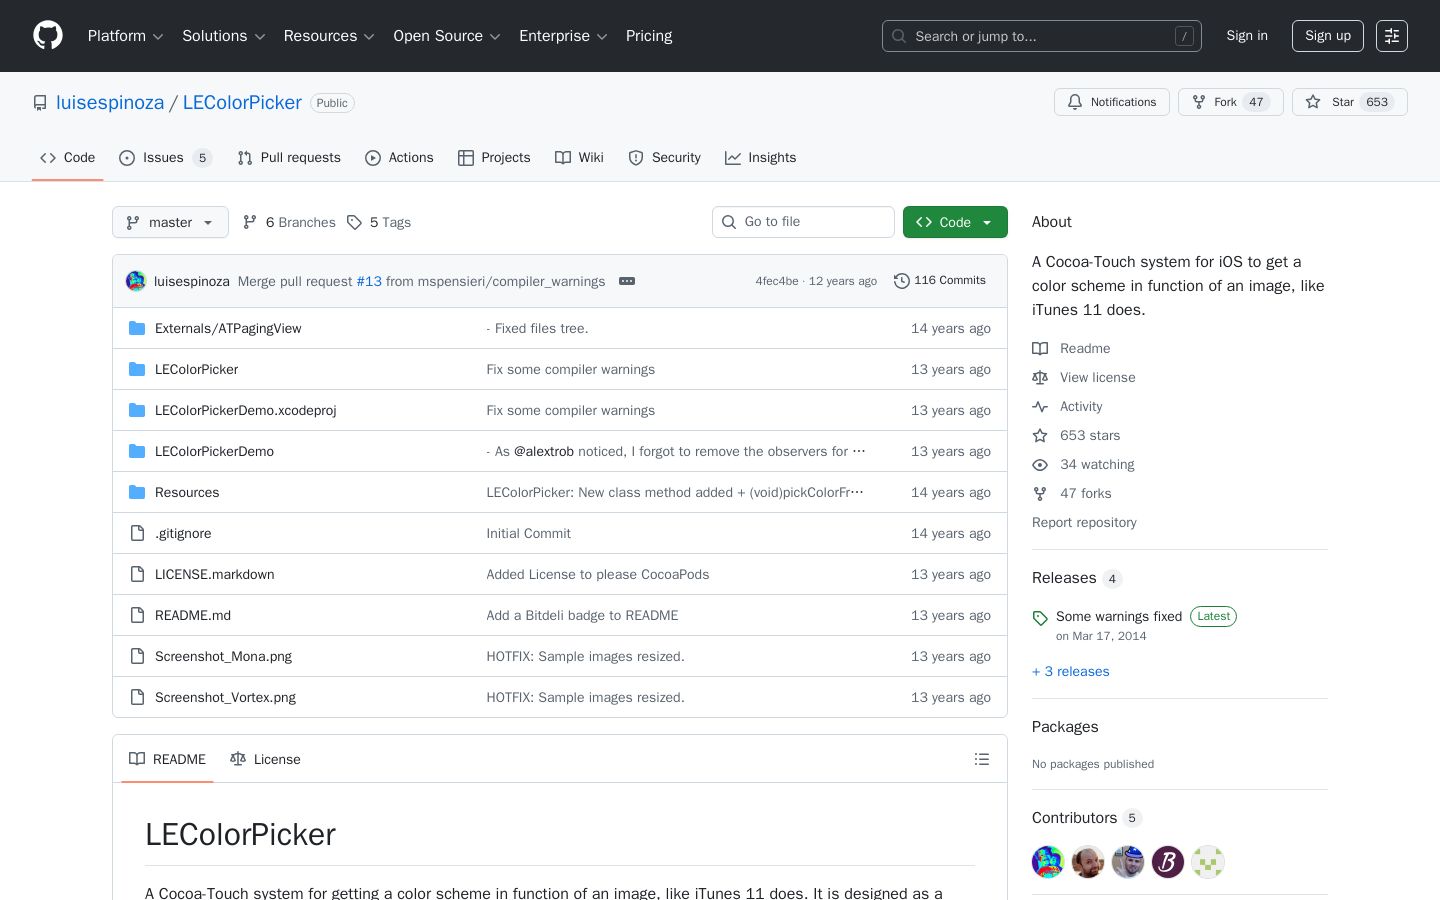Image resolution: width=1440 pixels, height=900 pixels.
Task: Click the Report repository link
Action: coord(1084,523)
